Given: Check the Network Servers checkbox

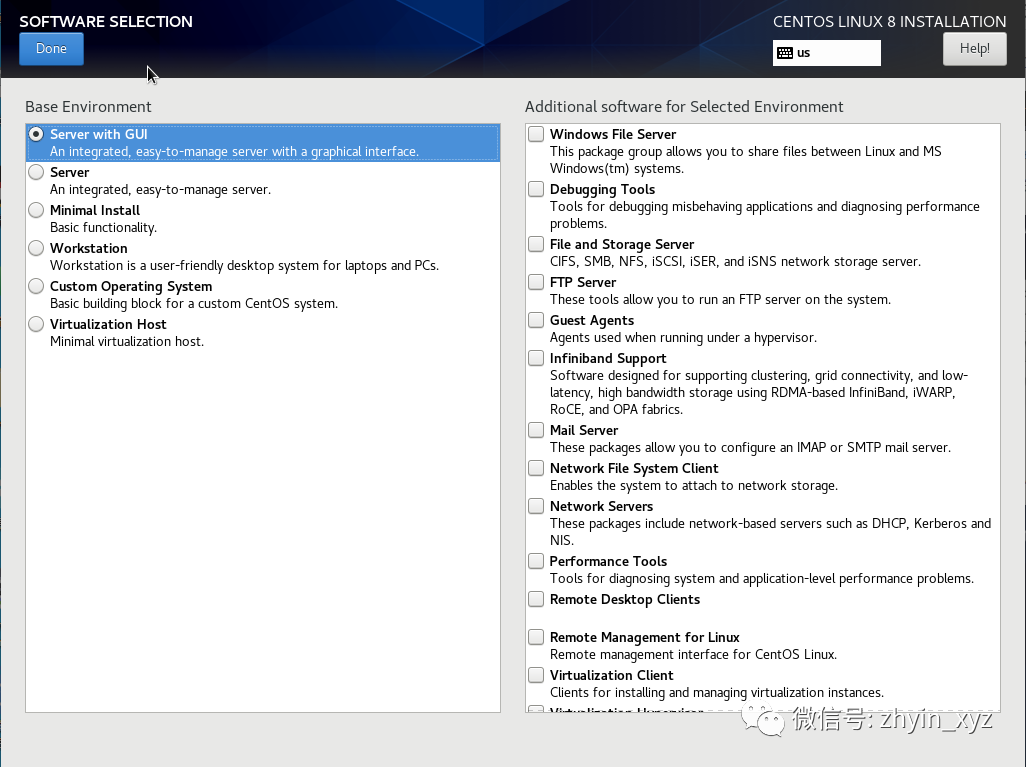Looking at the screenshot, I should (x=536, y=506).
